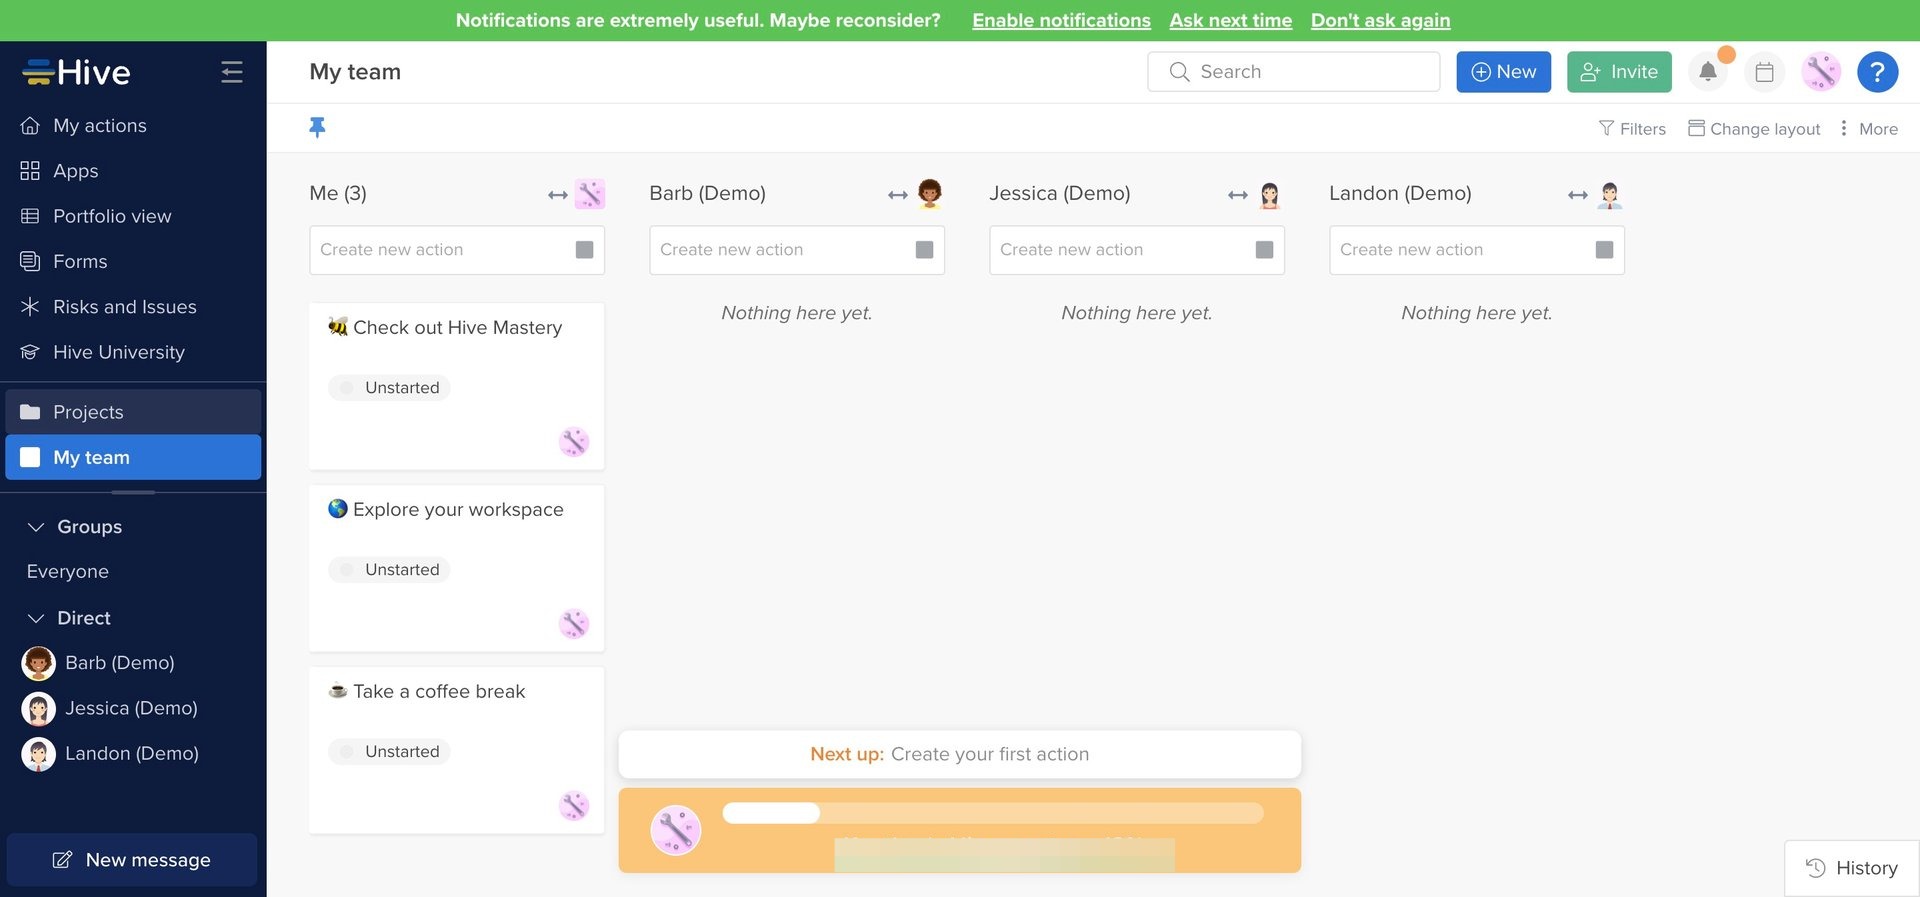The height and width of the screenshot is (897, 1920).
Task: Click New message button
Action: pos(132,860)
